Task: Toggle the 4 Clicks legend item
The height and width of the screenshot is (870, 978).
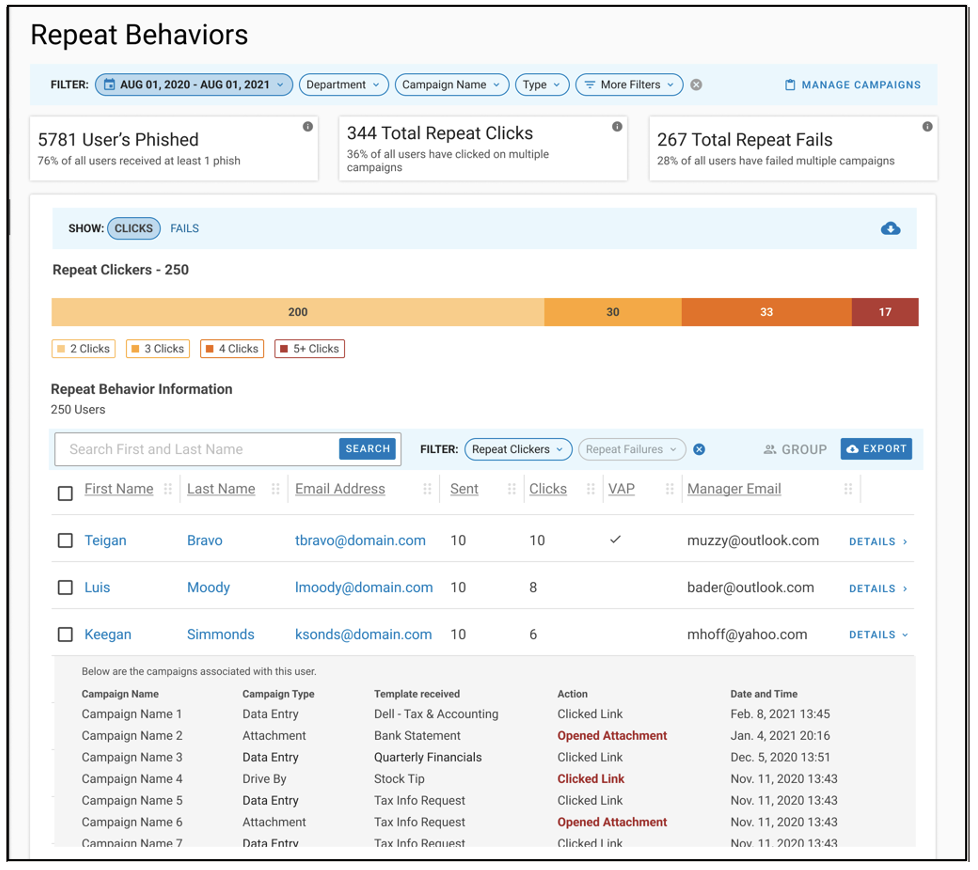Action: [x=232, y=349]
